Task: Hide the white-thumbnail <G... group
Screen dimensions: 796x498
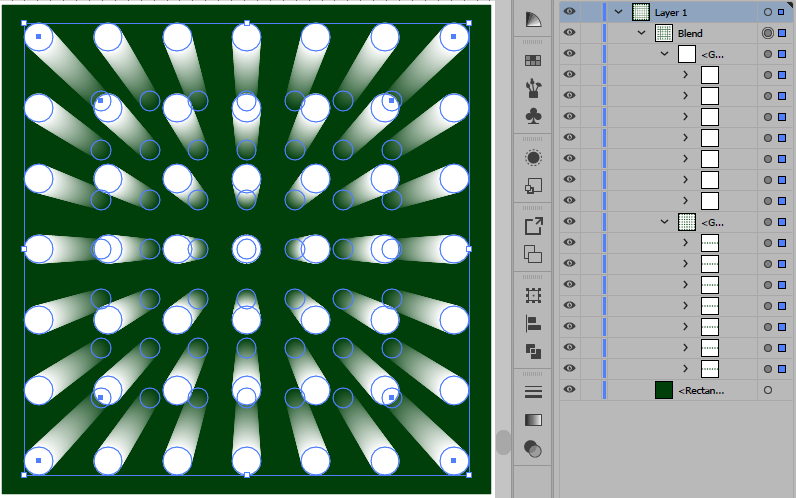Action: click(x=570, y=53)
